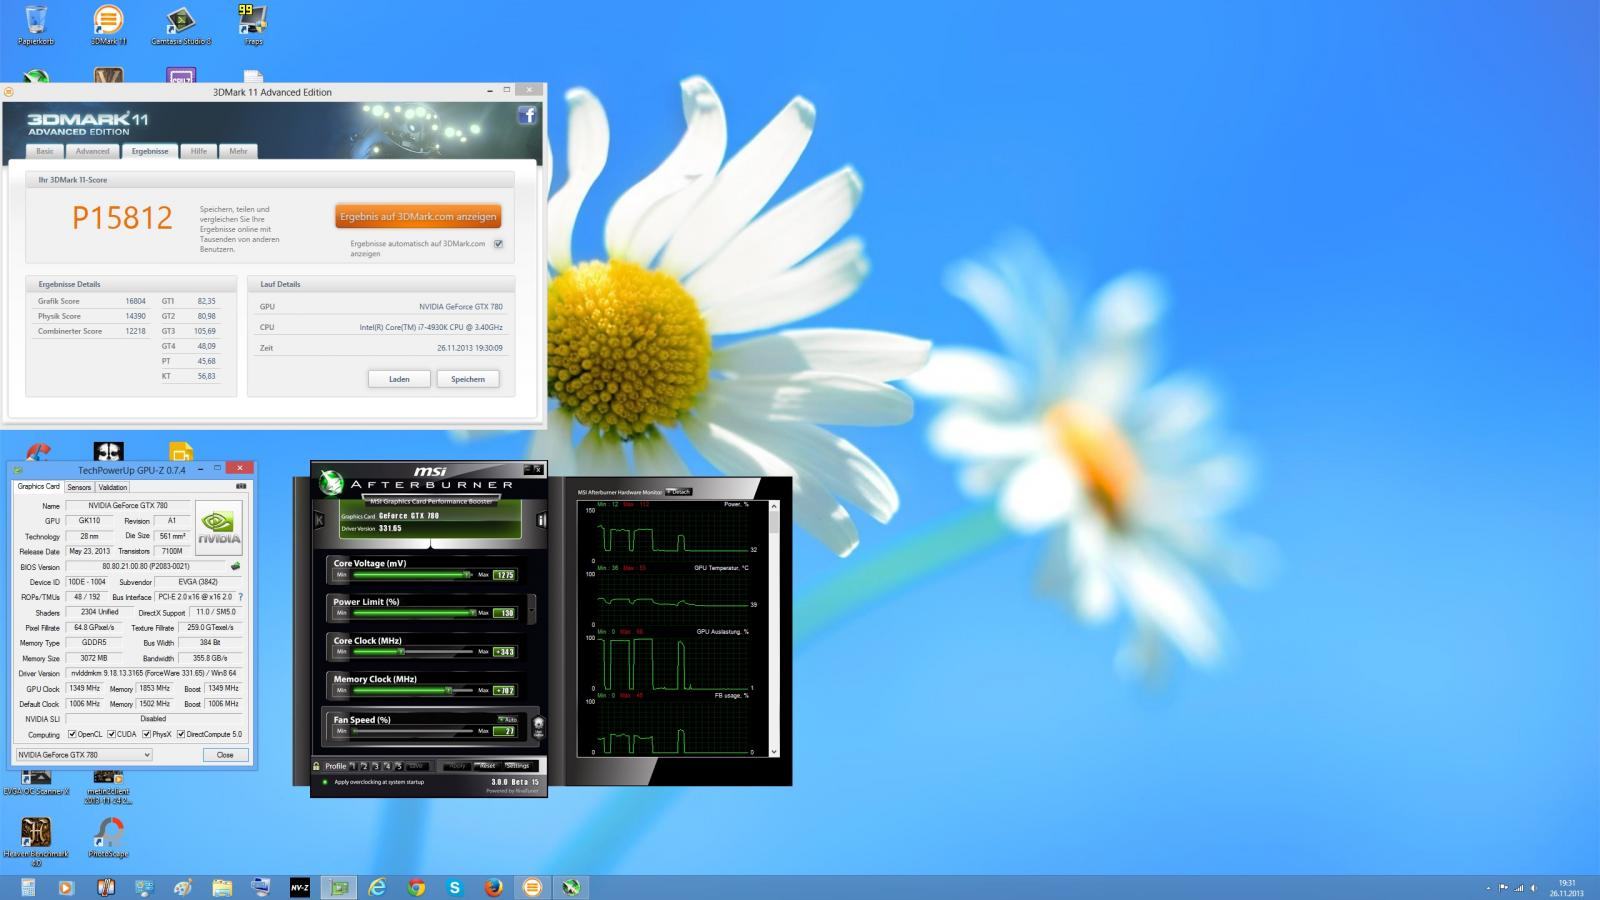Toggle the DirectCompute 5.0 checkbox
This screenshot has height=900, width=1600.
point(181,735)
